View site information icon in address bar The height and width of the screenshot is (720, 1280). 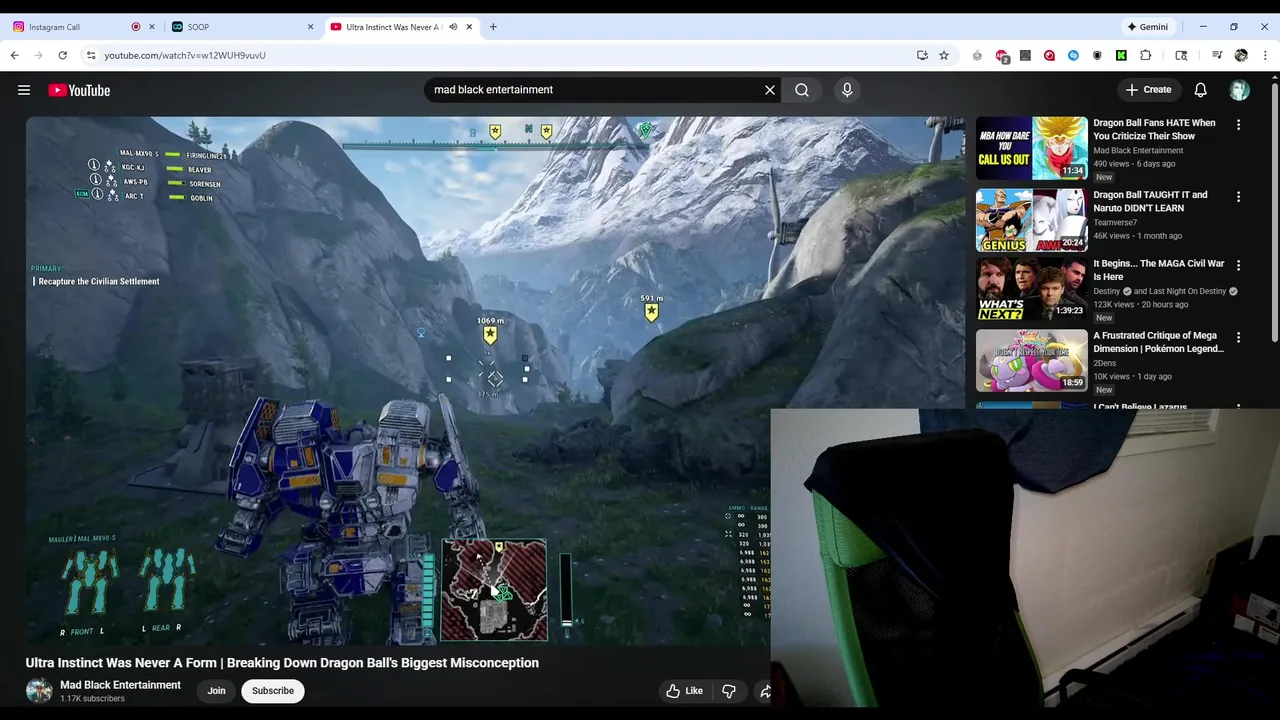tap(91, 55)
